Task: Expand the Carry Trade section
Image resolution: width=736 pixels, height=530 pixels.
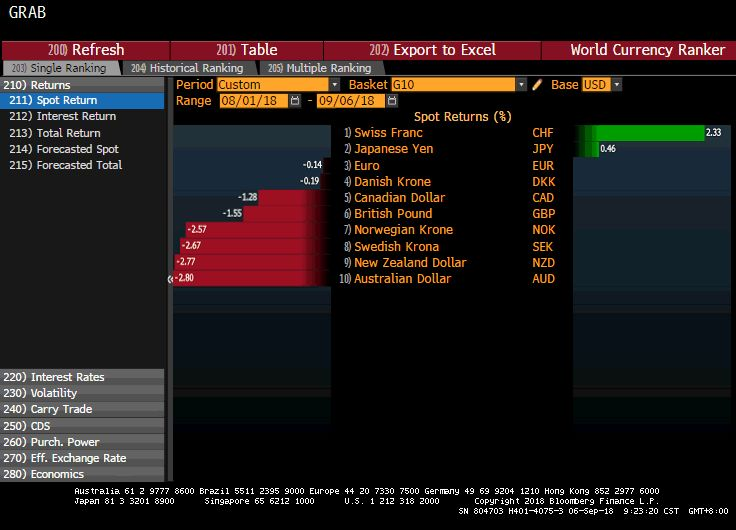Action: pyautogui.click(x=82, y=409)
